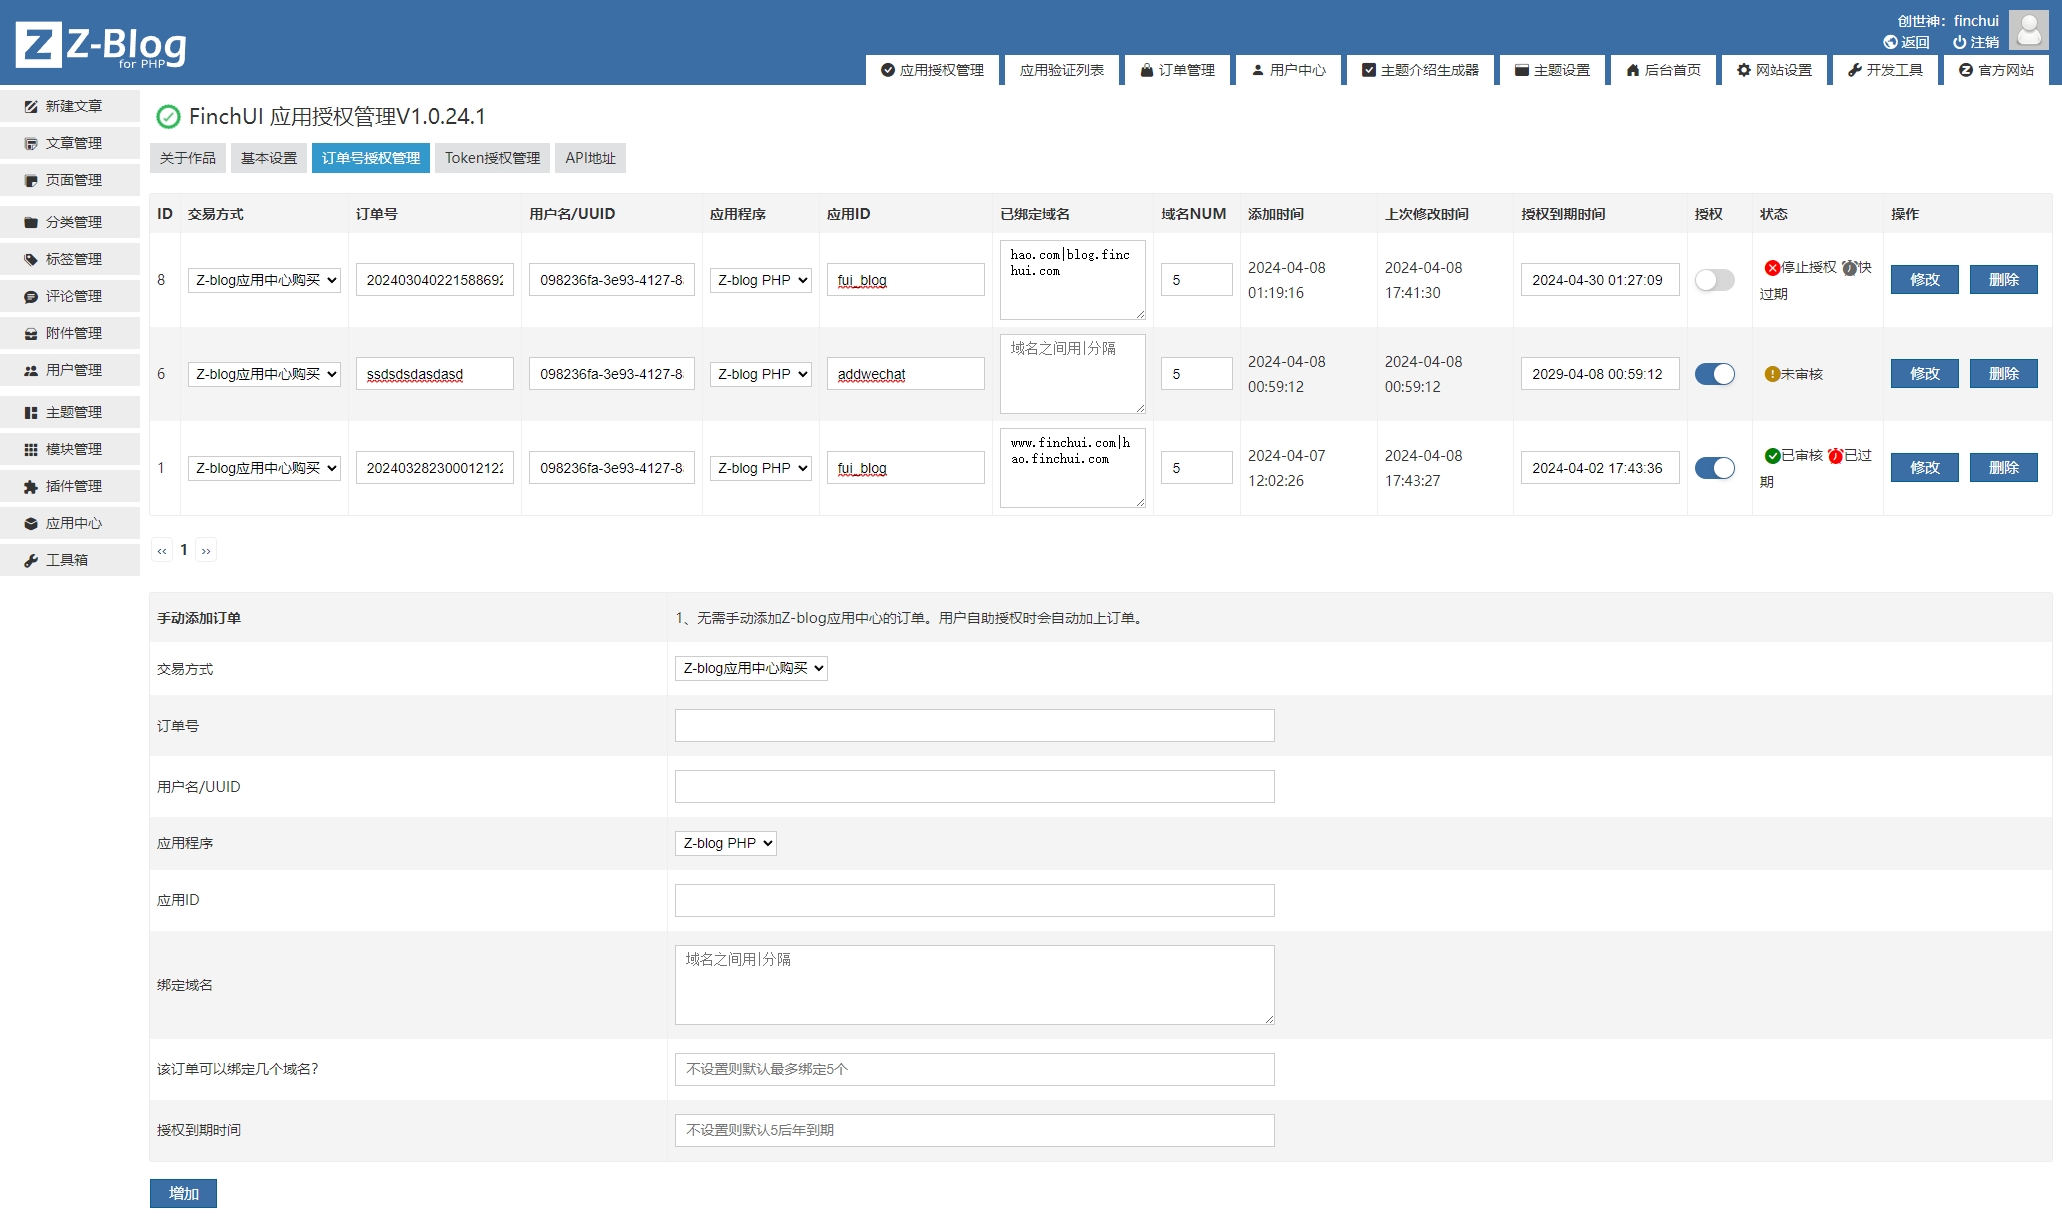Click 删除 button for order ID 8
The image size is (2062, 1228).
[x=2003, y=280]
